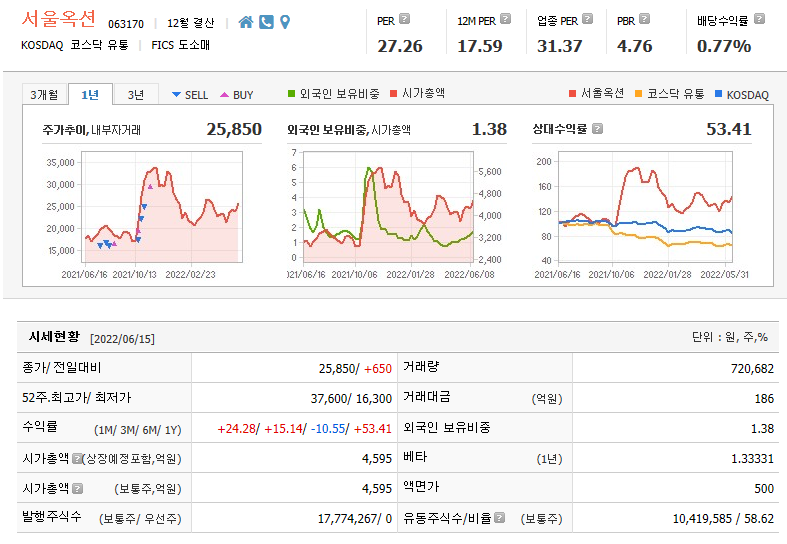This screenshot has height=544, width=787.
Task: Click floating shares 10,419,585 / 58.62
Action: point(723,518)
